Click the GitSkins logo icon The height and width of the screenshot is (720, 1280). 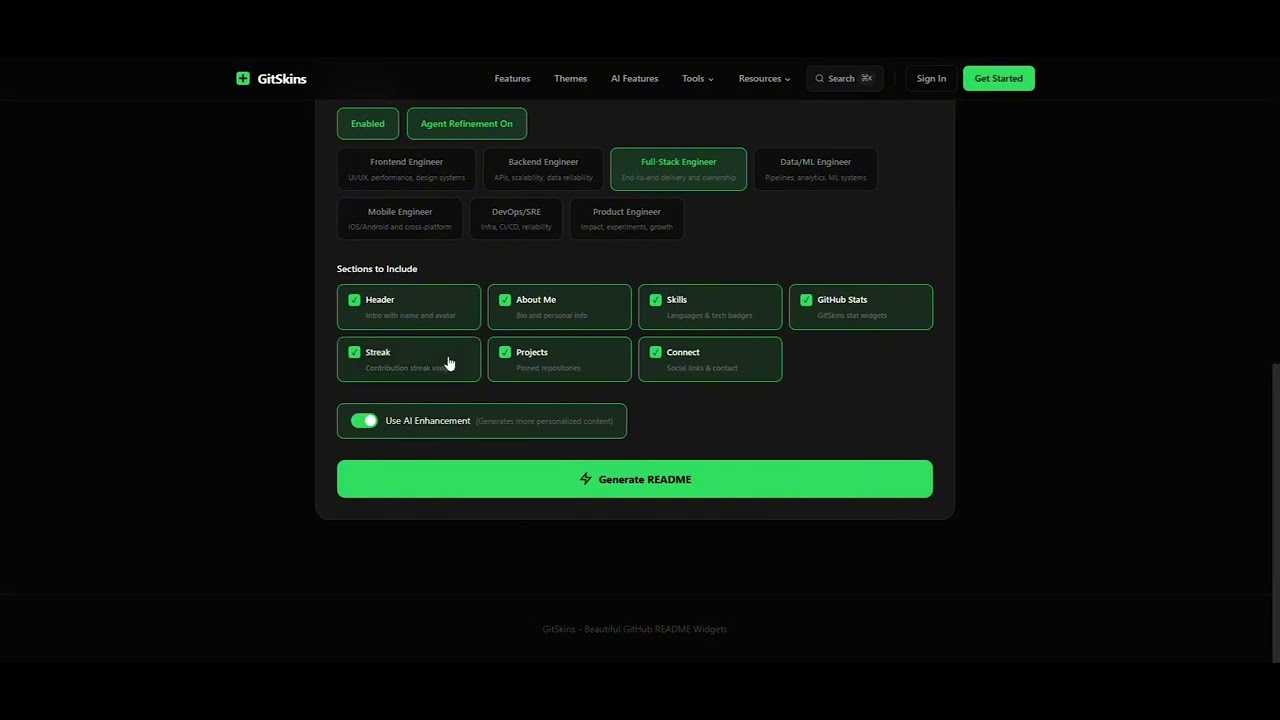coord(243,78)
